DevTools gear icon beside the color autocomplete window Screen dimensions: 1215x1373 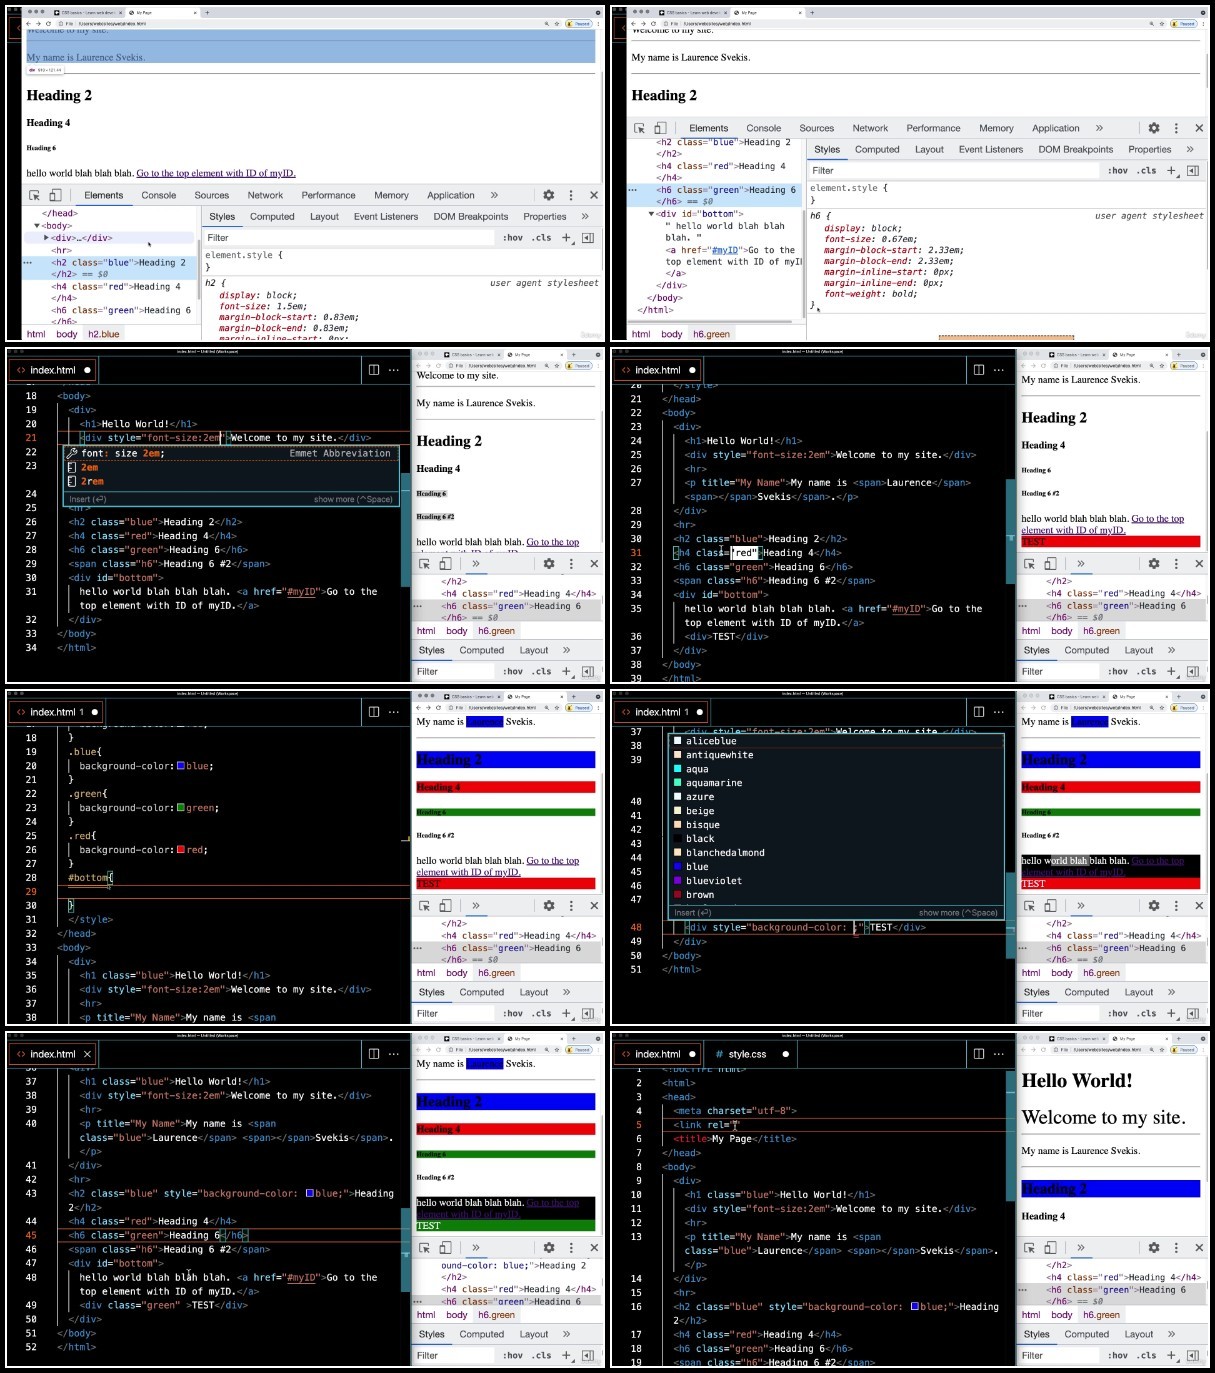tap(1153, 906)
